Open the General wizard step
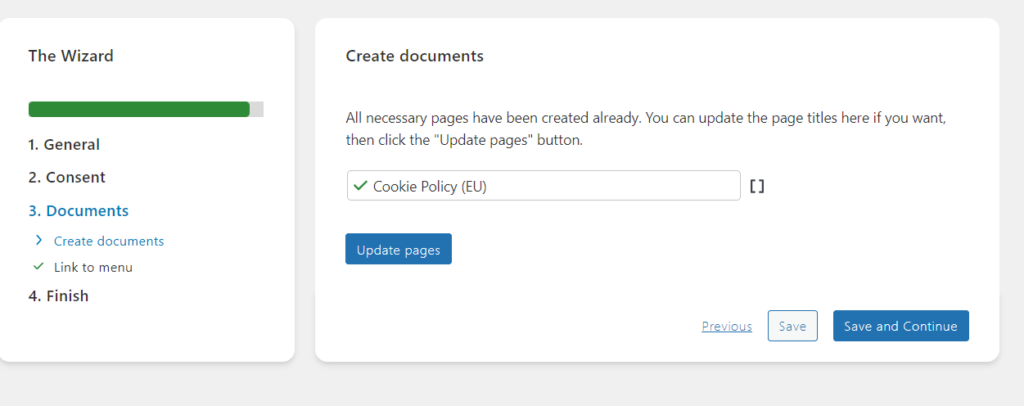This screenshot has width=1024, height=406. [x=64, y=144]
